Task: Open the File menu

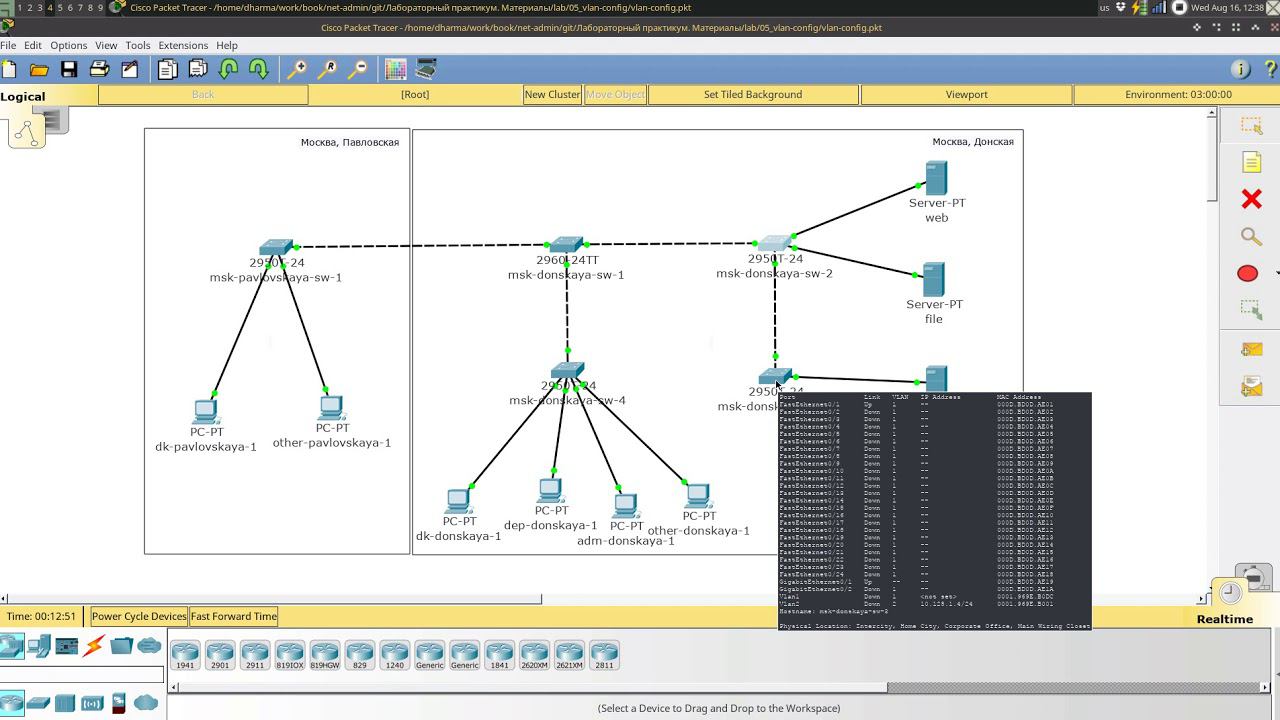Action: (x=8, y=45)
